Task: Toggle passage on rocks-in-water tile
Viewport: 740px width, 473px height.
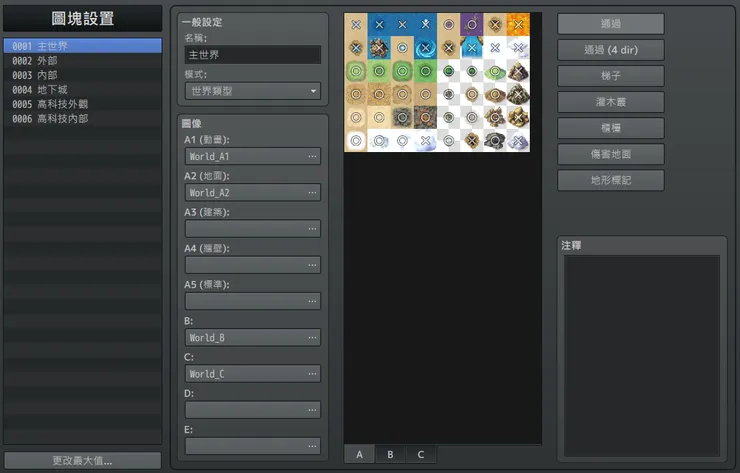Action: click(x=379, y=48)
